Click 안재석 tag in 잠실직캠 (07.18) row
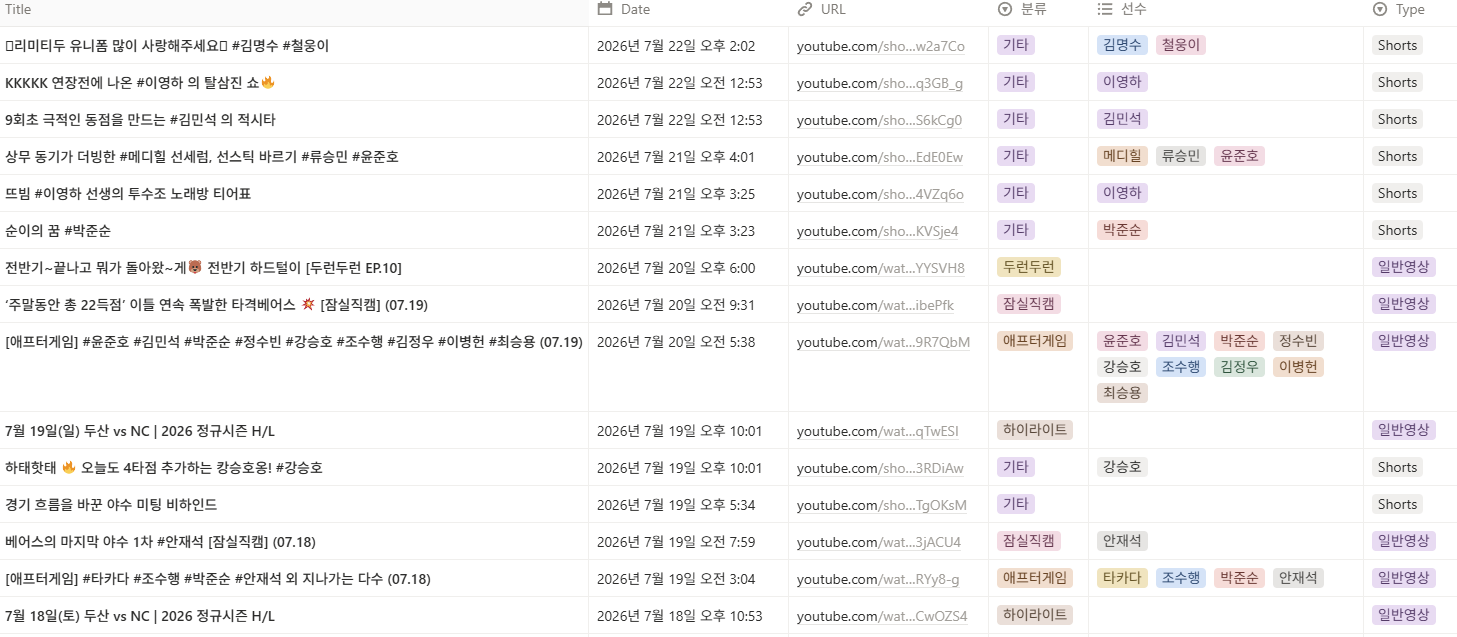The height and width of the screenshot is (637, 1457). pos(1122,541)
